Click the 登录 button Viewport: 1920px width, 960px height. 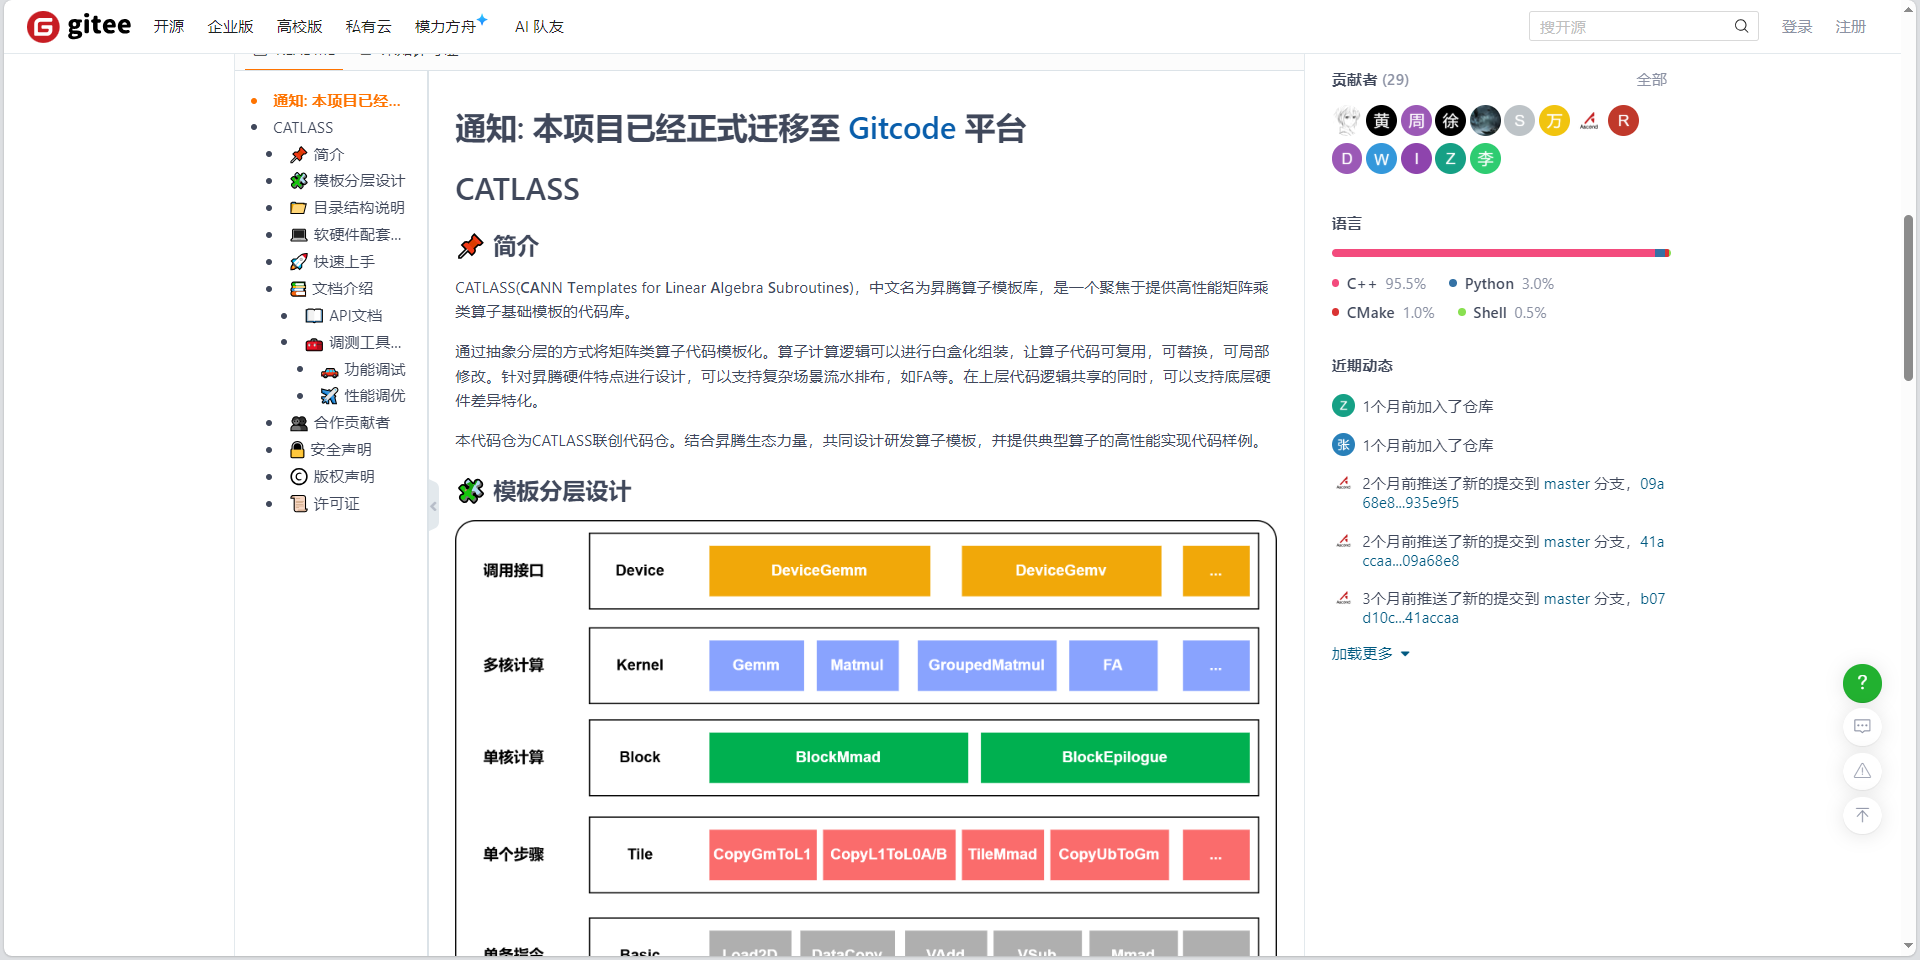[x=1797, y=26]
